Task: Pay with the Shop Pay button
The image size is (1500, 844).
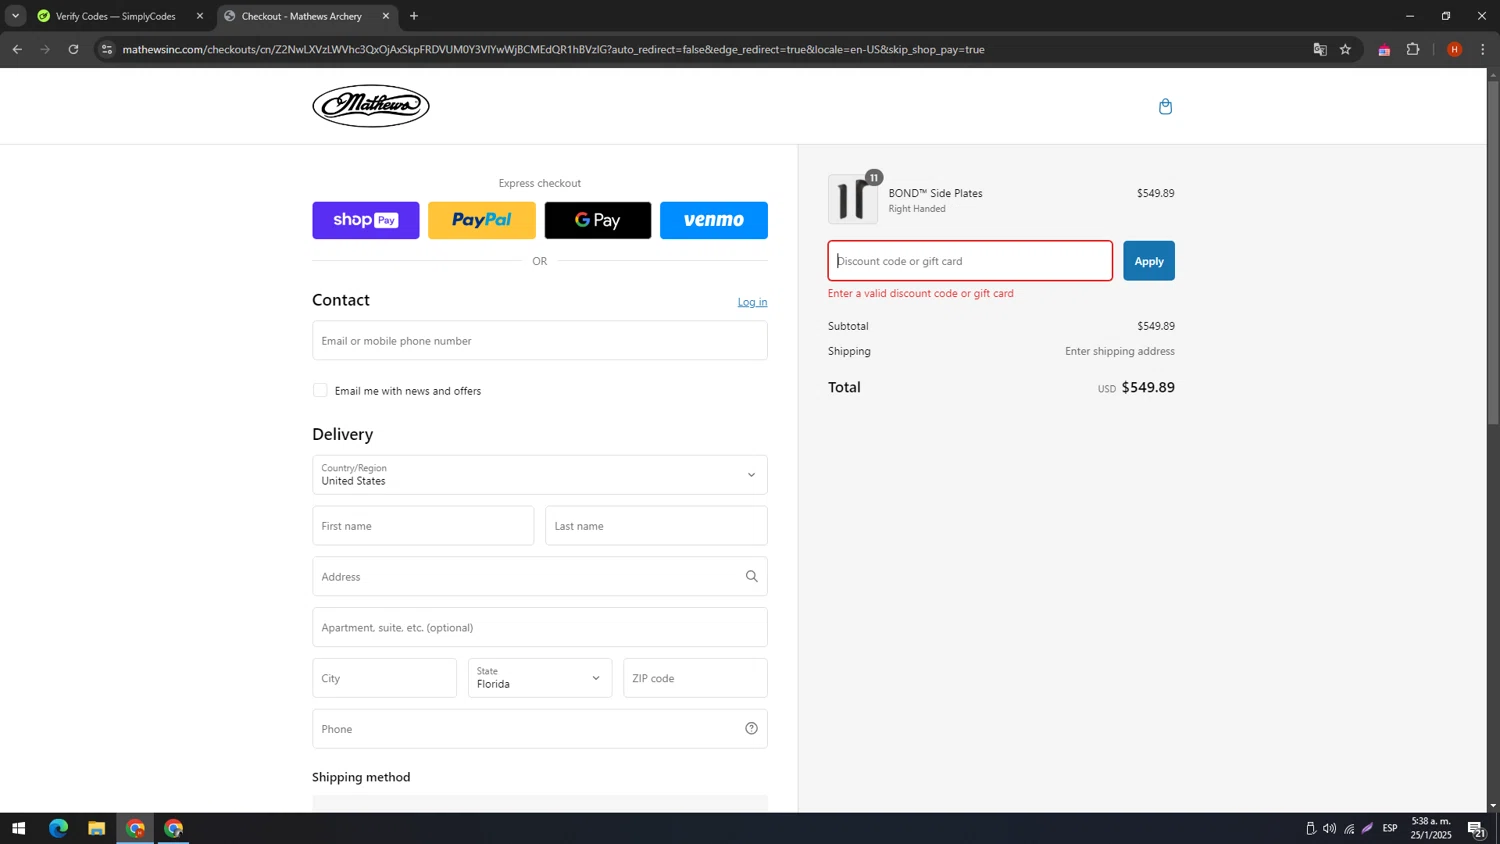Action: (x=366, y=220)
